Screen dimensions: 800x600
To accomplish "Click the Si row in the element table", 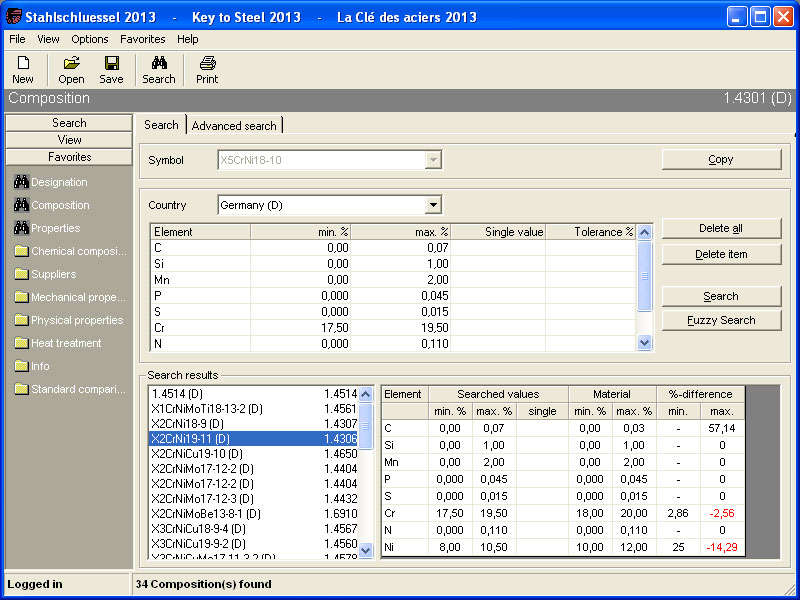I will 393,264.
